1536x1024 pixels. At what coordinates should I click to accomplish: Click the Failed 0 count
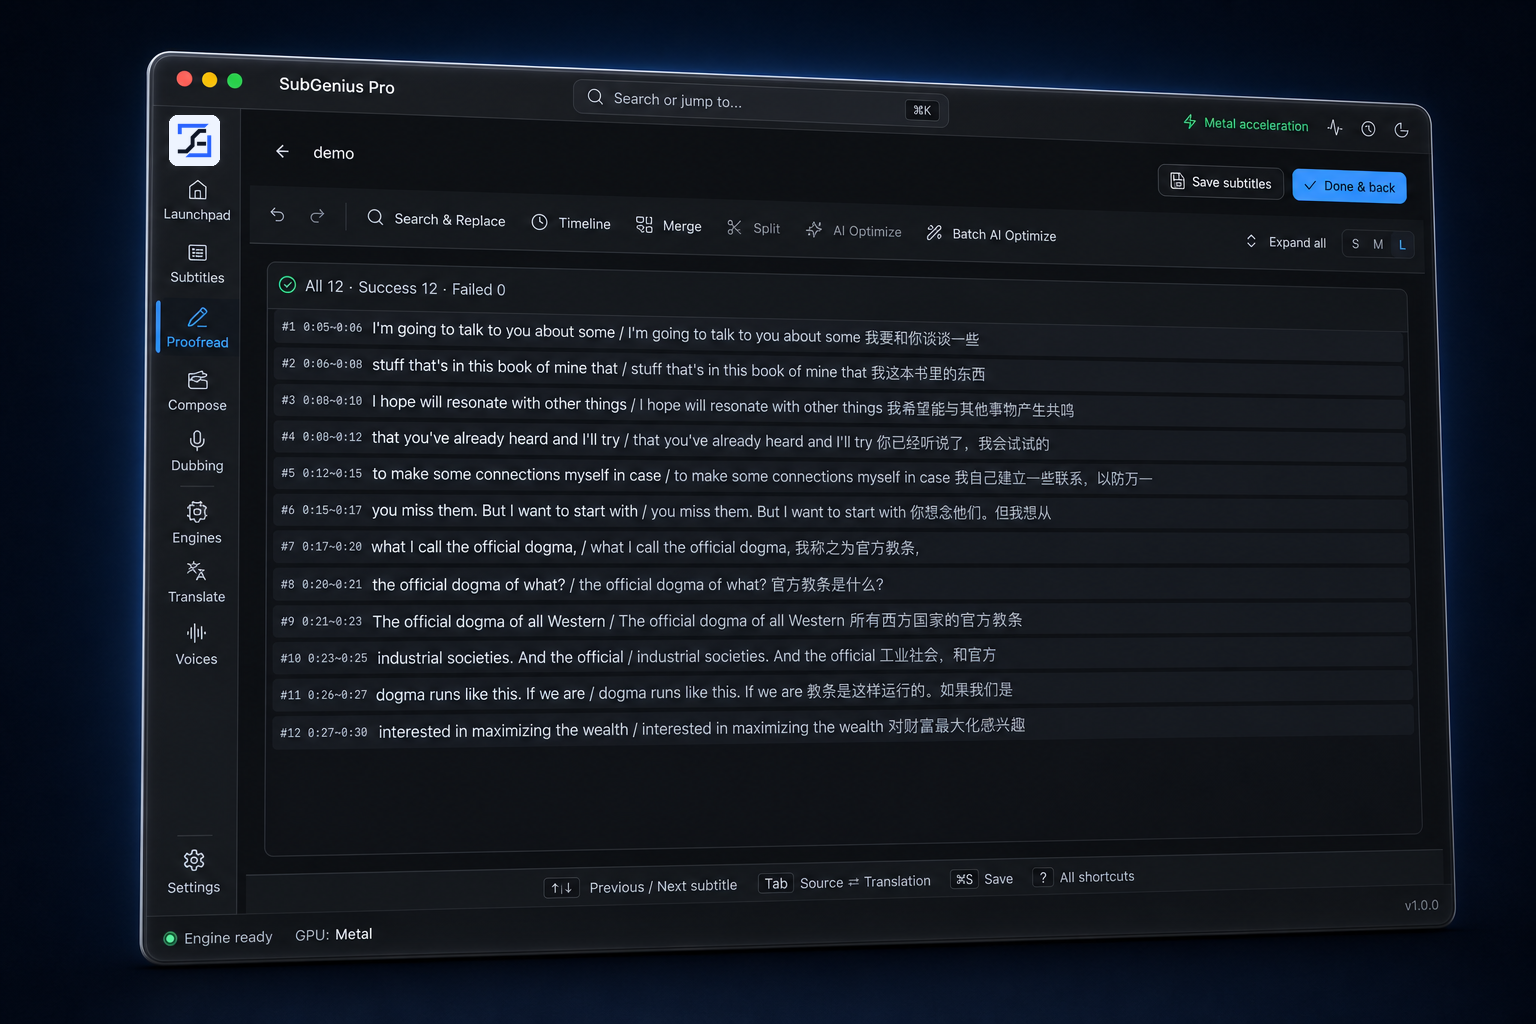point(478,289)
